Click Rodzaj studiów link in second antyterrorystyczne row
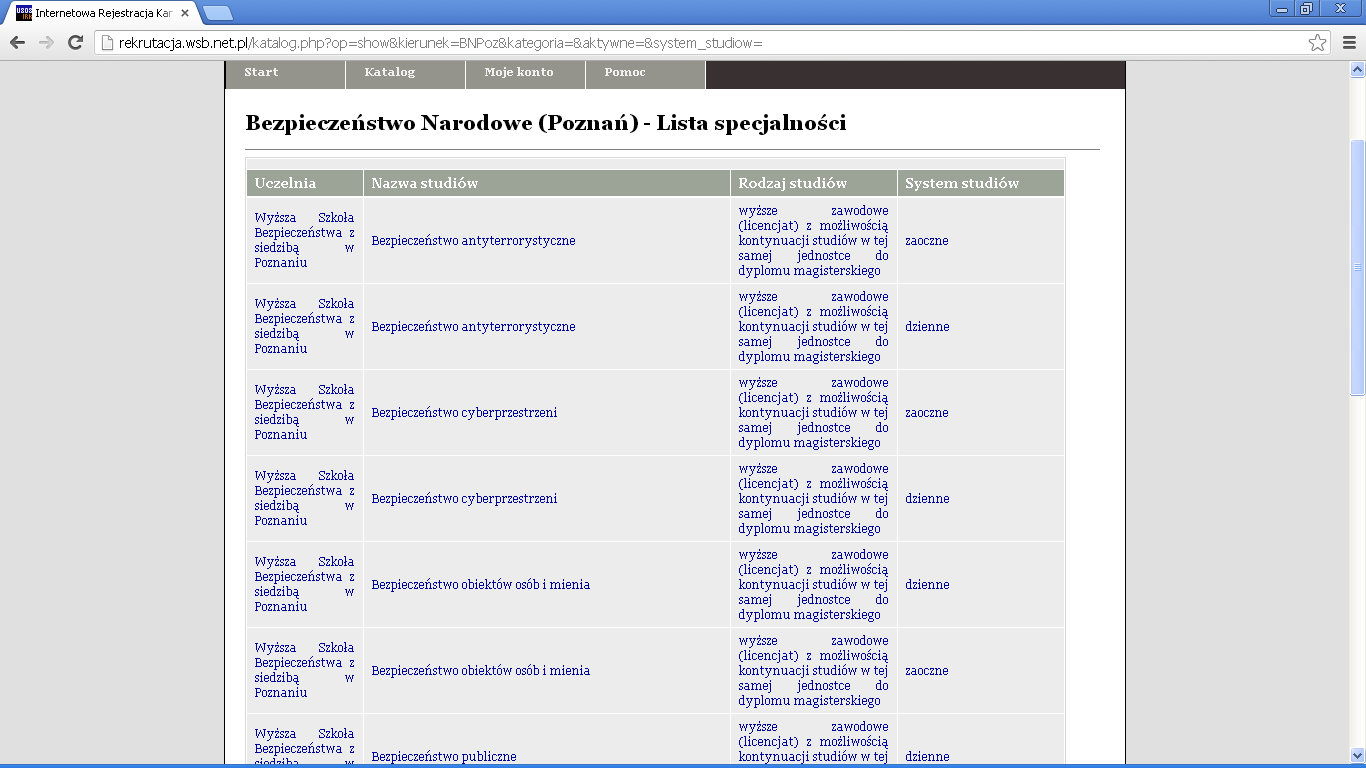This screenshot has width=1366, height=768. click(x=813, y=327)
